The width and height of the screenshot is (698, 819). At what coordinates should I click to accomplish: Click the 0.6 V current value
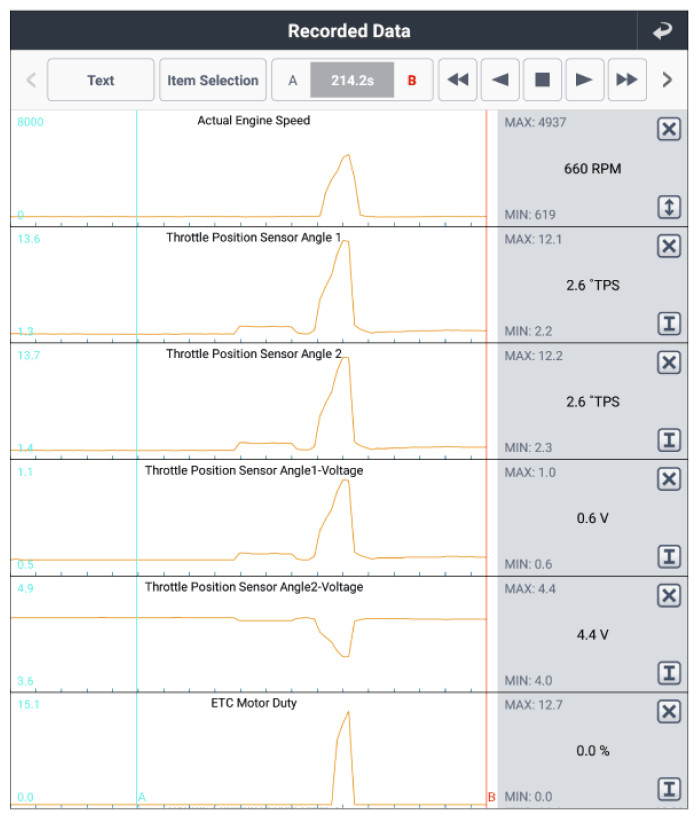point(592,518)
